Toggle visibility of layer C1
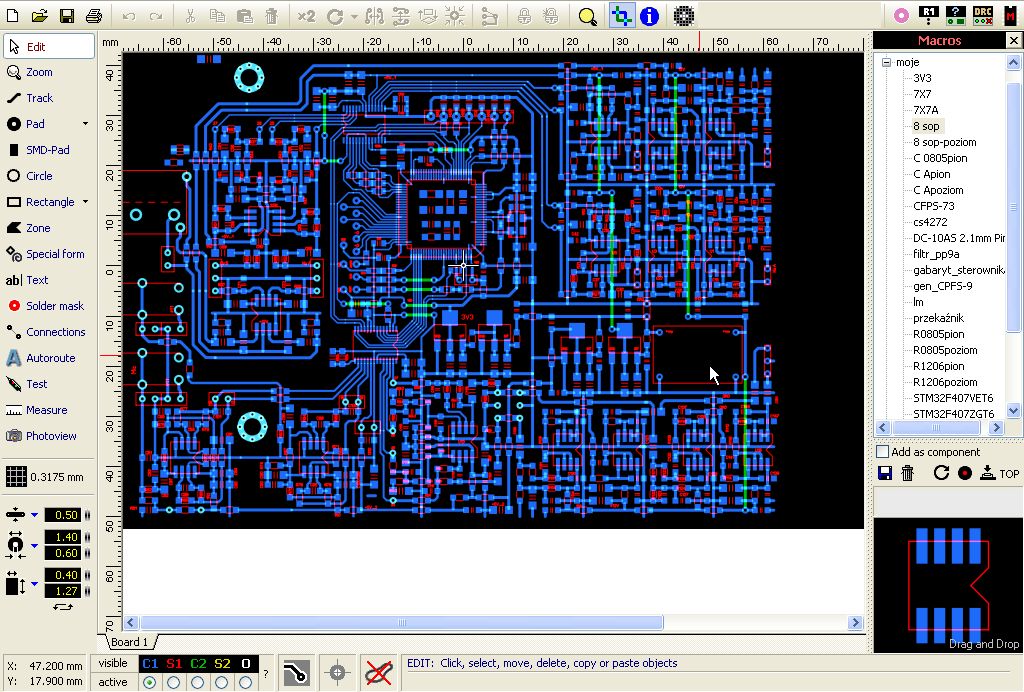The height and width of the screenshot is (692, 1024). click(x=150, y=663)
